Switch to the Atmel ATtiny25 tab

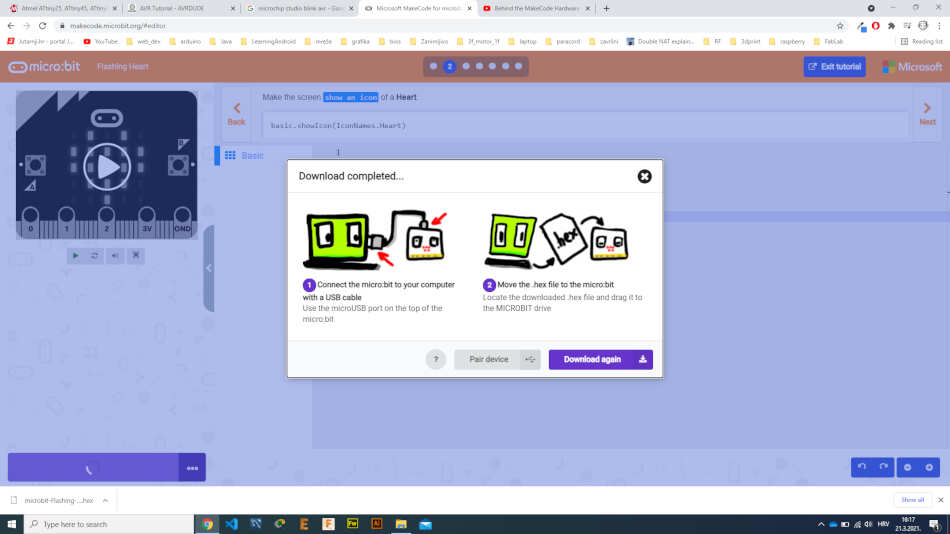tap(63, 8)
